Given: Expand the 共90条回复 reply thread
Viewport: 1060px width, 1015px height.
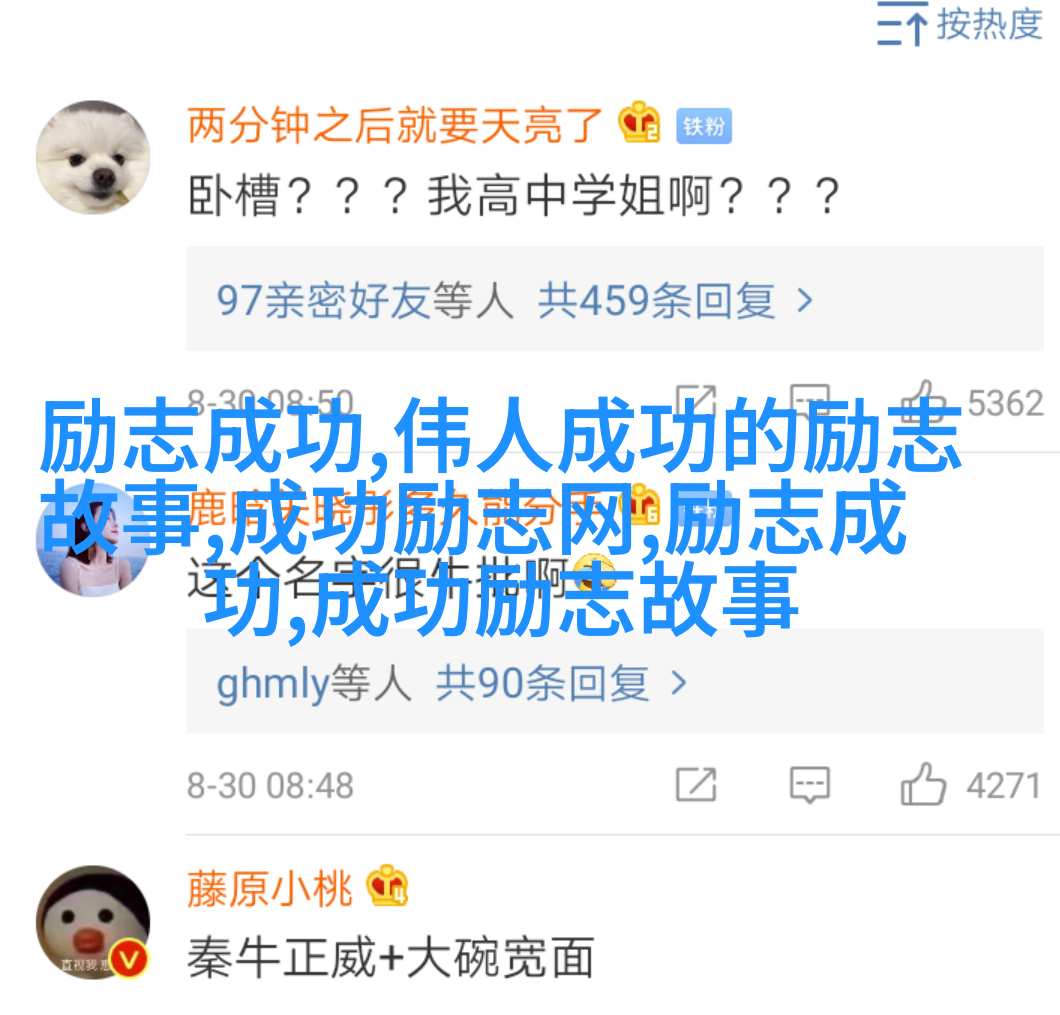Looking at the screenshot, I should point(562,683).
